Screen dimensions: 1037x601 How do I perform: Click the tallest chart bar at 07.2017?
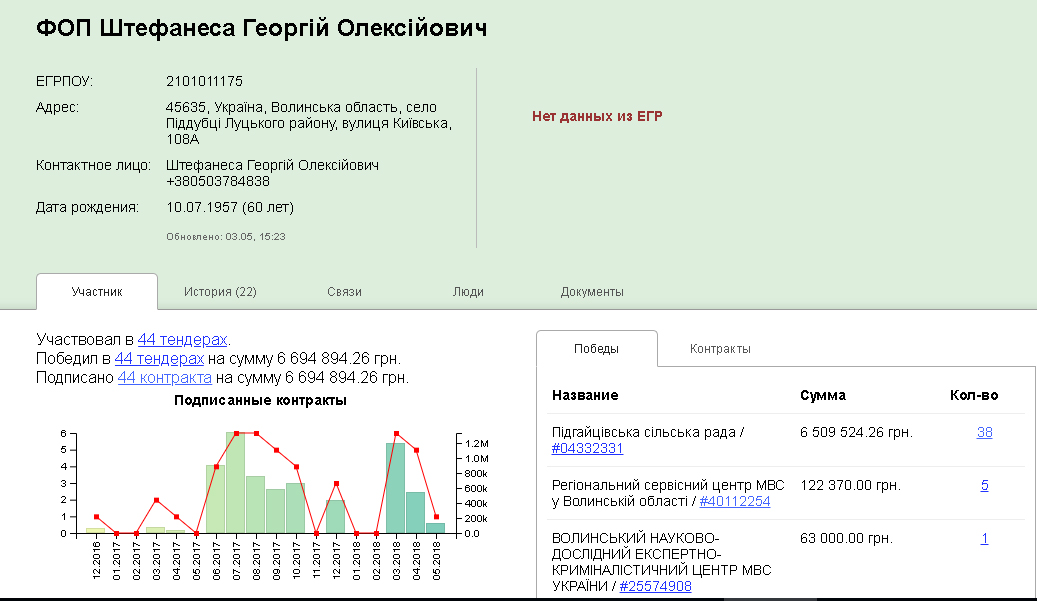click(236, 484)
